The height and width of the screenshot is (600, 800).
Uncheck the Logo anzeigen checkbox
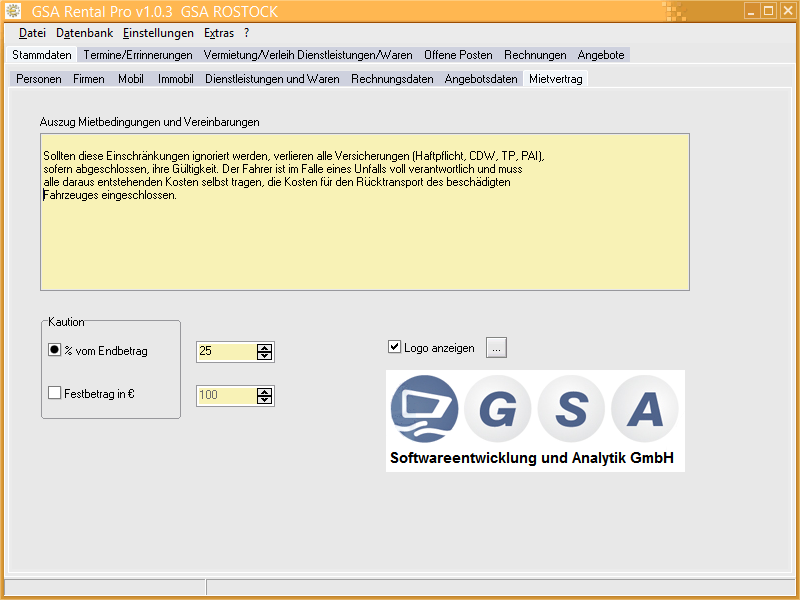[x=394, y=347]
